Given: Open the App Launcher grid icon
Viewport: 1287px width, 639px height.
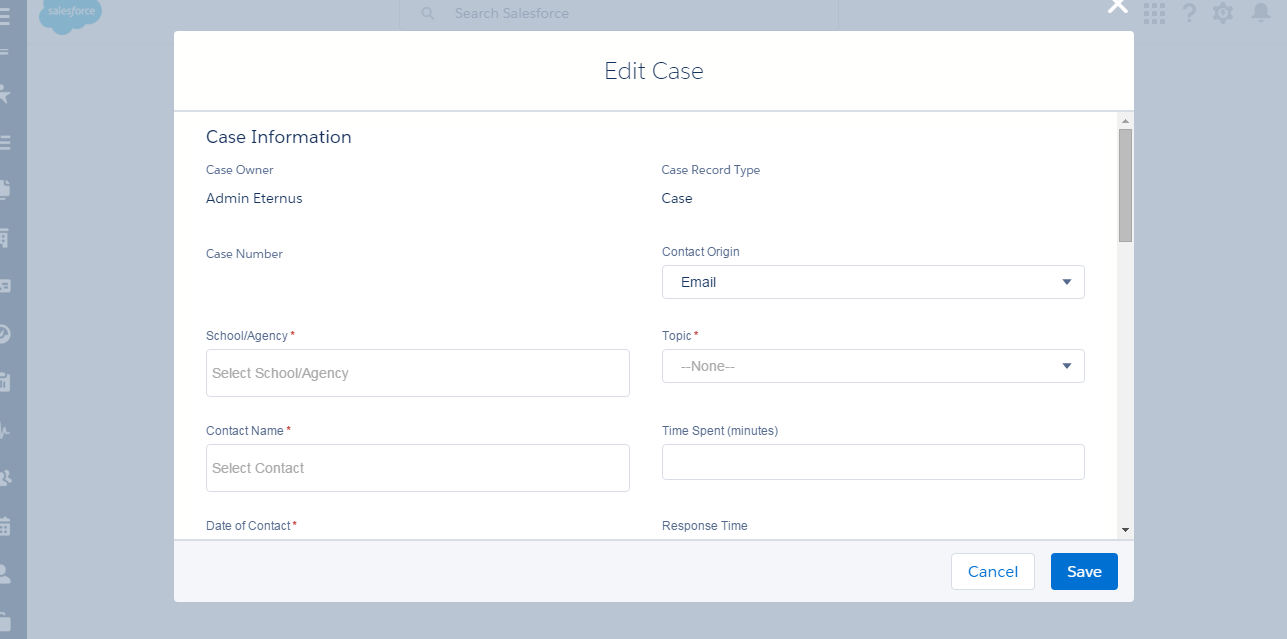Looking at the screenshot, I should coord(1155,13).
